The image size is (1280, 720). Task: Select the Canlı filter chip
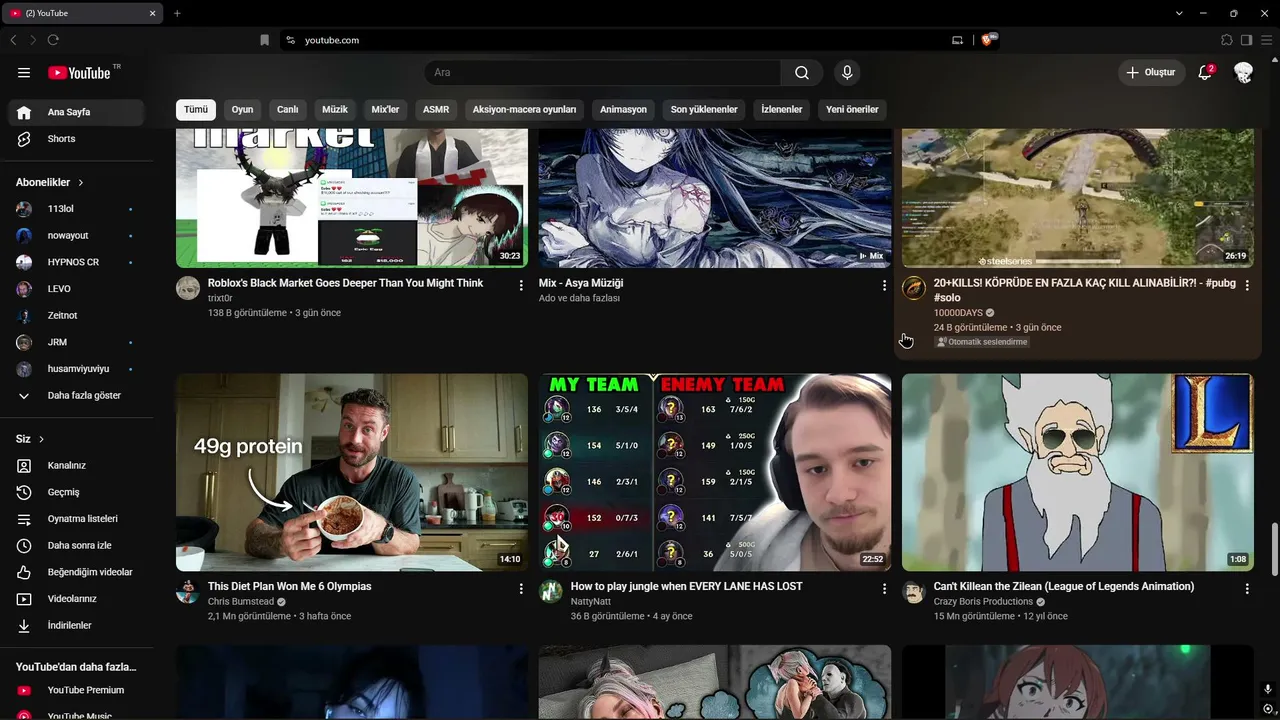pos(288,109)
